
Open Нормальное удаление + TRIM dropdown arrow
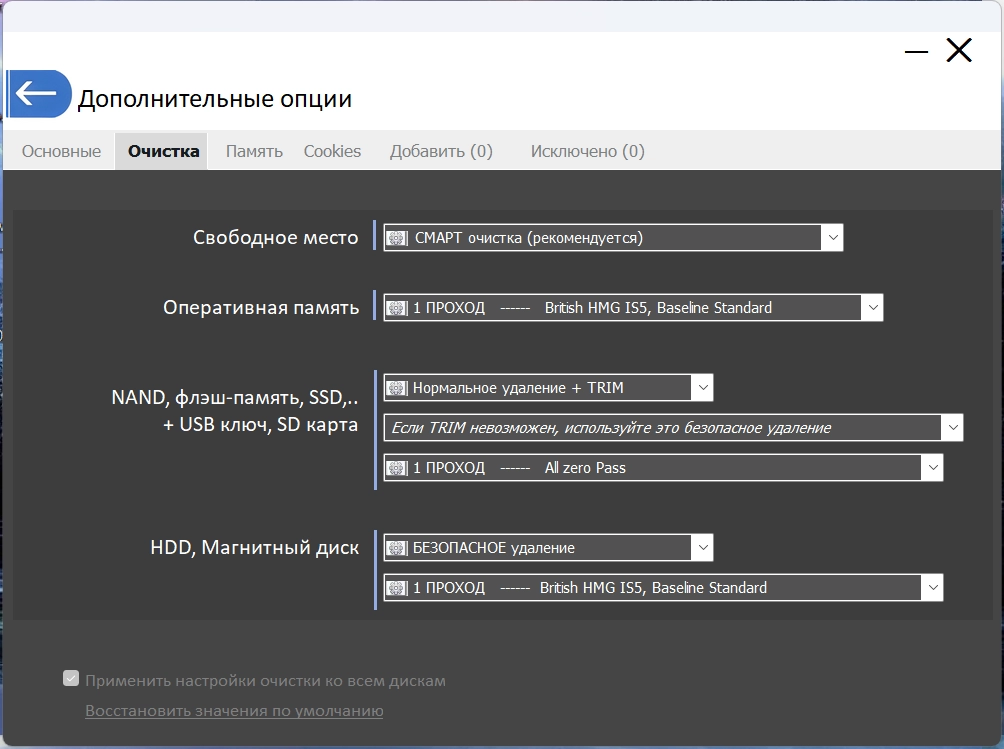coord(702,388)
